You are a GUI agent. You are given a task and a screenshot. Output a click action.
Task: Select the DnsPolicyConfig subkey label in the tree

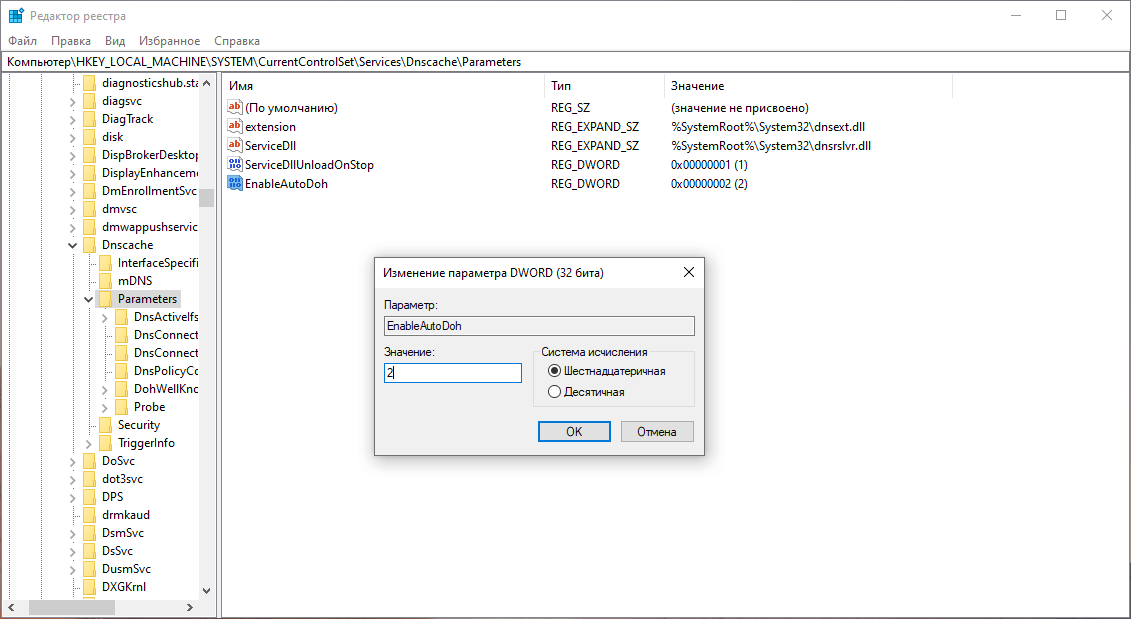166,371
